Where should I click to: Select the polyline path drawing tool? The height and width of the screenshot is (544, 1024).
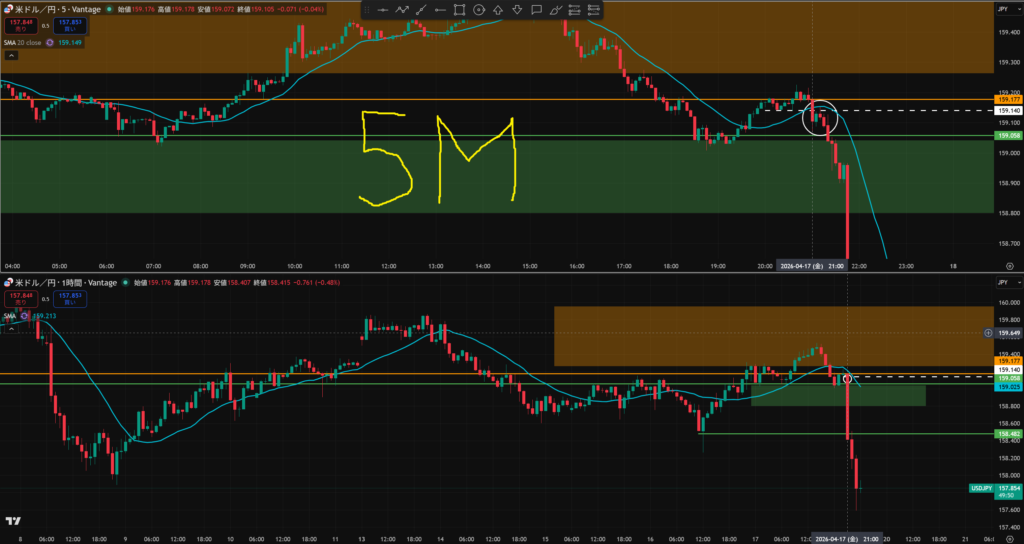click(x=402, y=10)
